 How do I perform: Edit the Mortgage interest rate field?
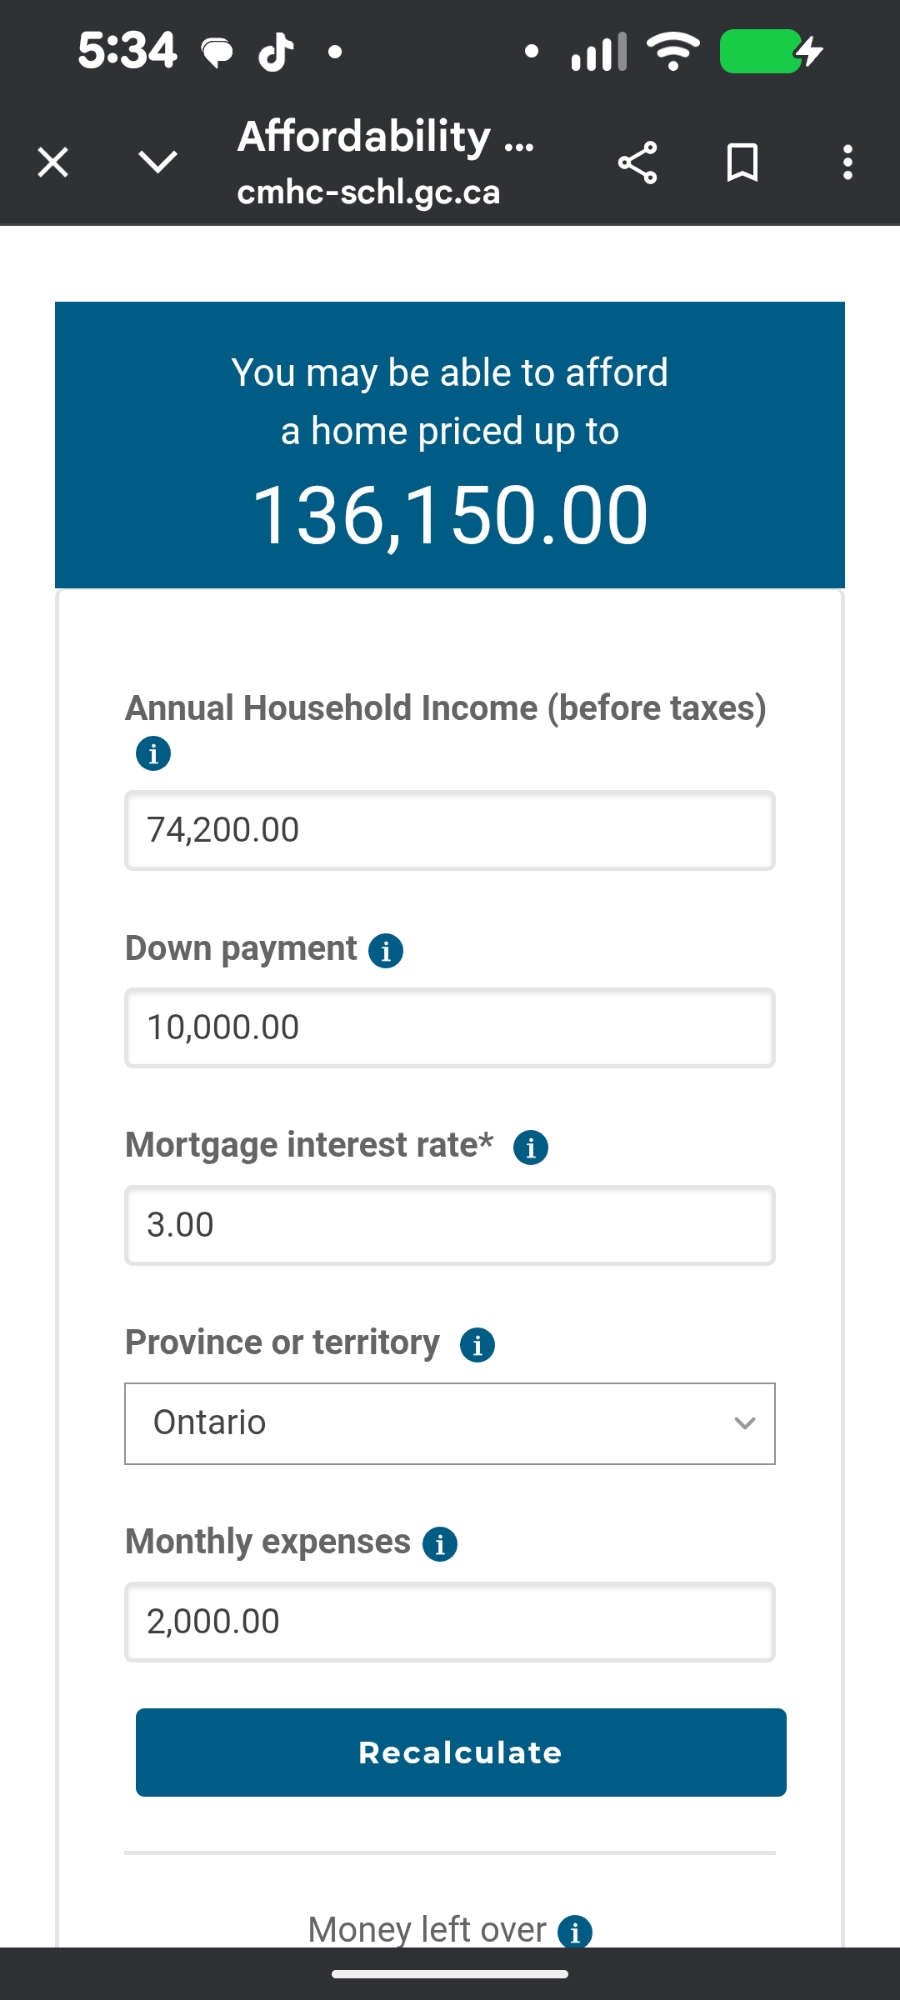tap(450, 1225)
